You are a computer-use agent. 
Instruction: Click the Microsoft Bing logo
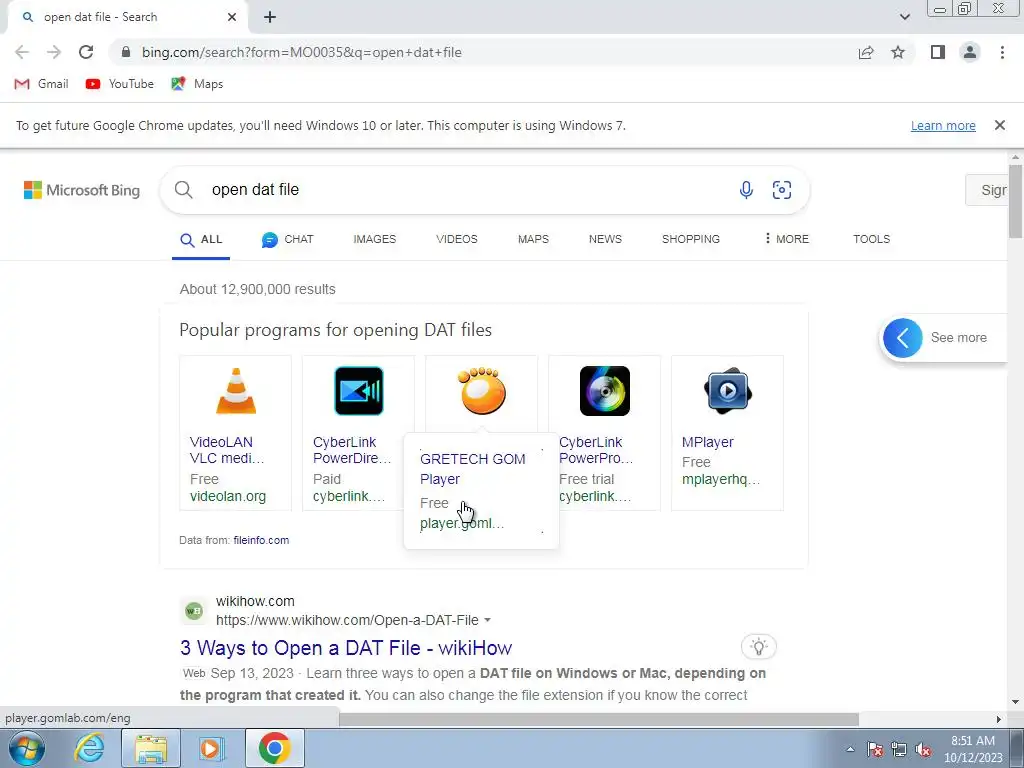[82, 190]
